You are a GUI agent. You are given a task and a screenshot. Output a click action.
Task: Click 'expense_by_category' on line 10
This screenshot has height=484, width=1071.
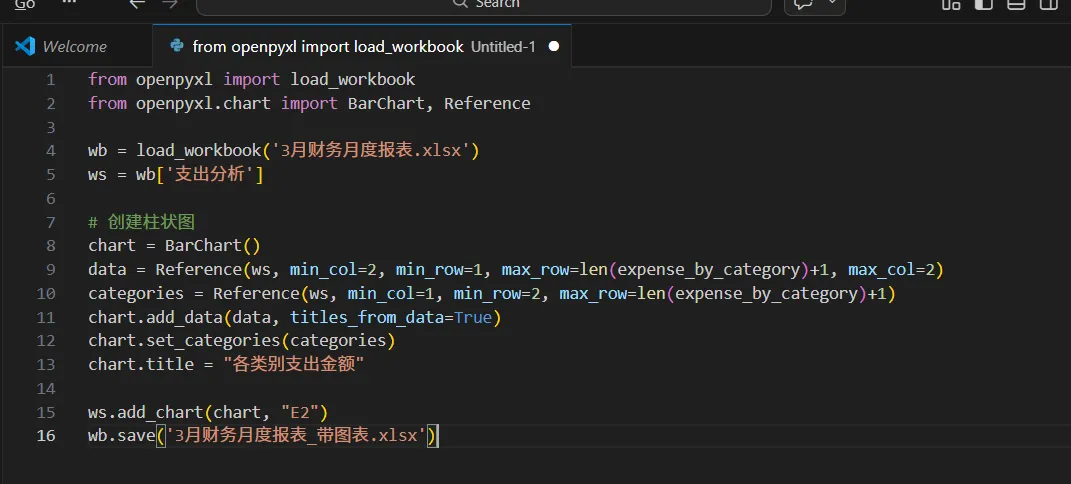766,294
